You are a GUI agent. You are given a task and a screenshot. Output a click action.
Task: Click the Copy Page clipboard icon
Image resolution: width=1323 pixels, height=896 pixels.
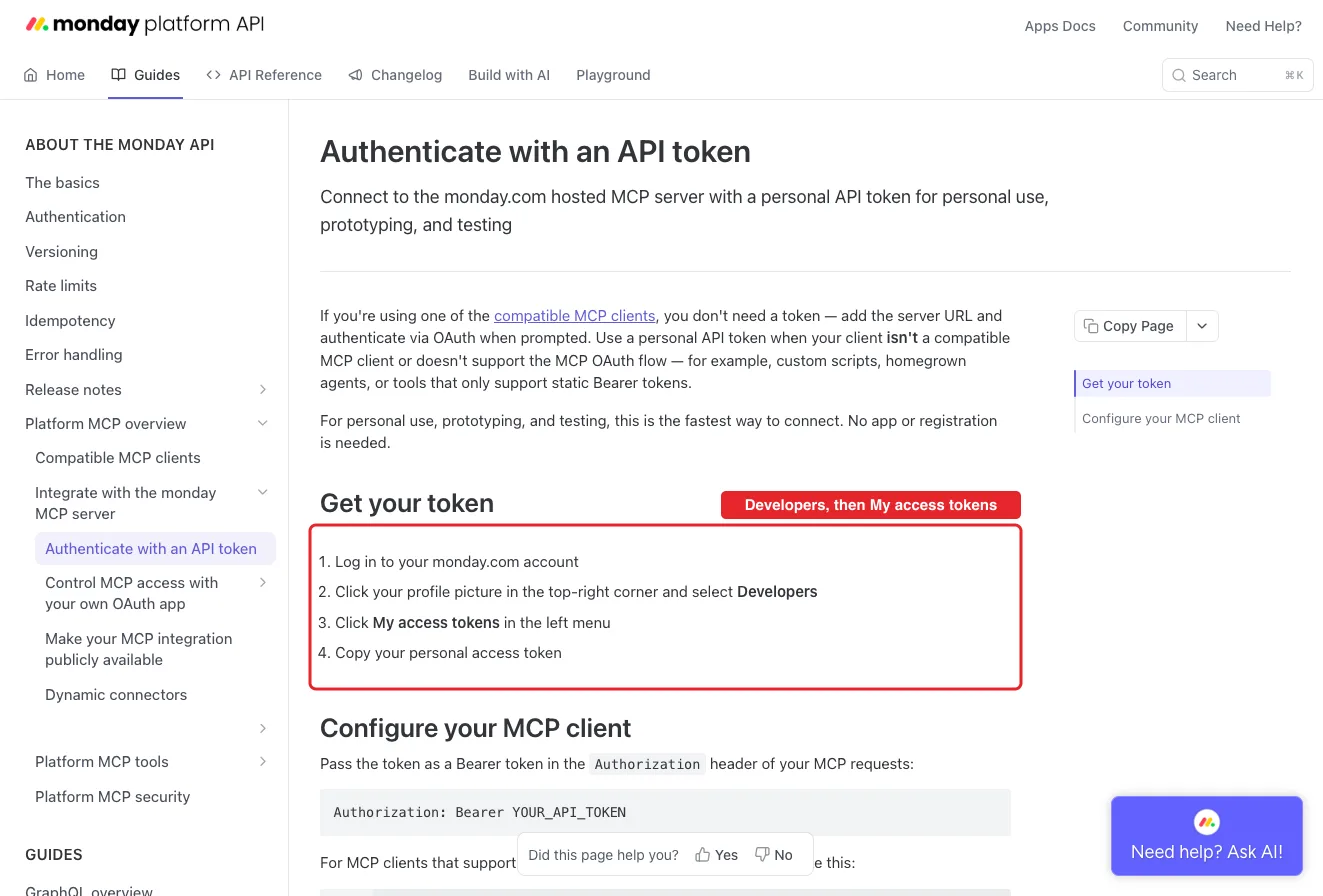tap(1091, 326)
